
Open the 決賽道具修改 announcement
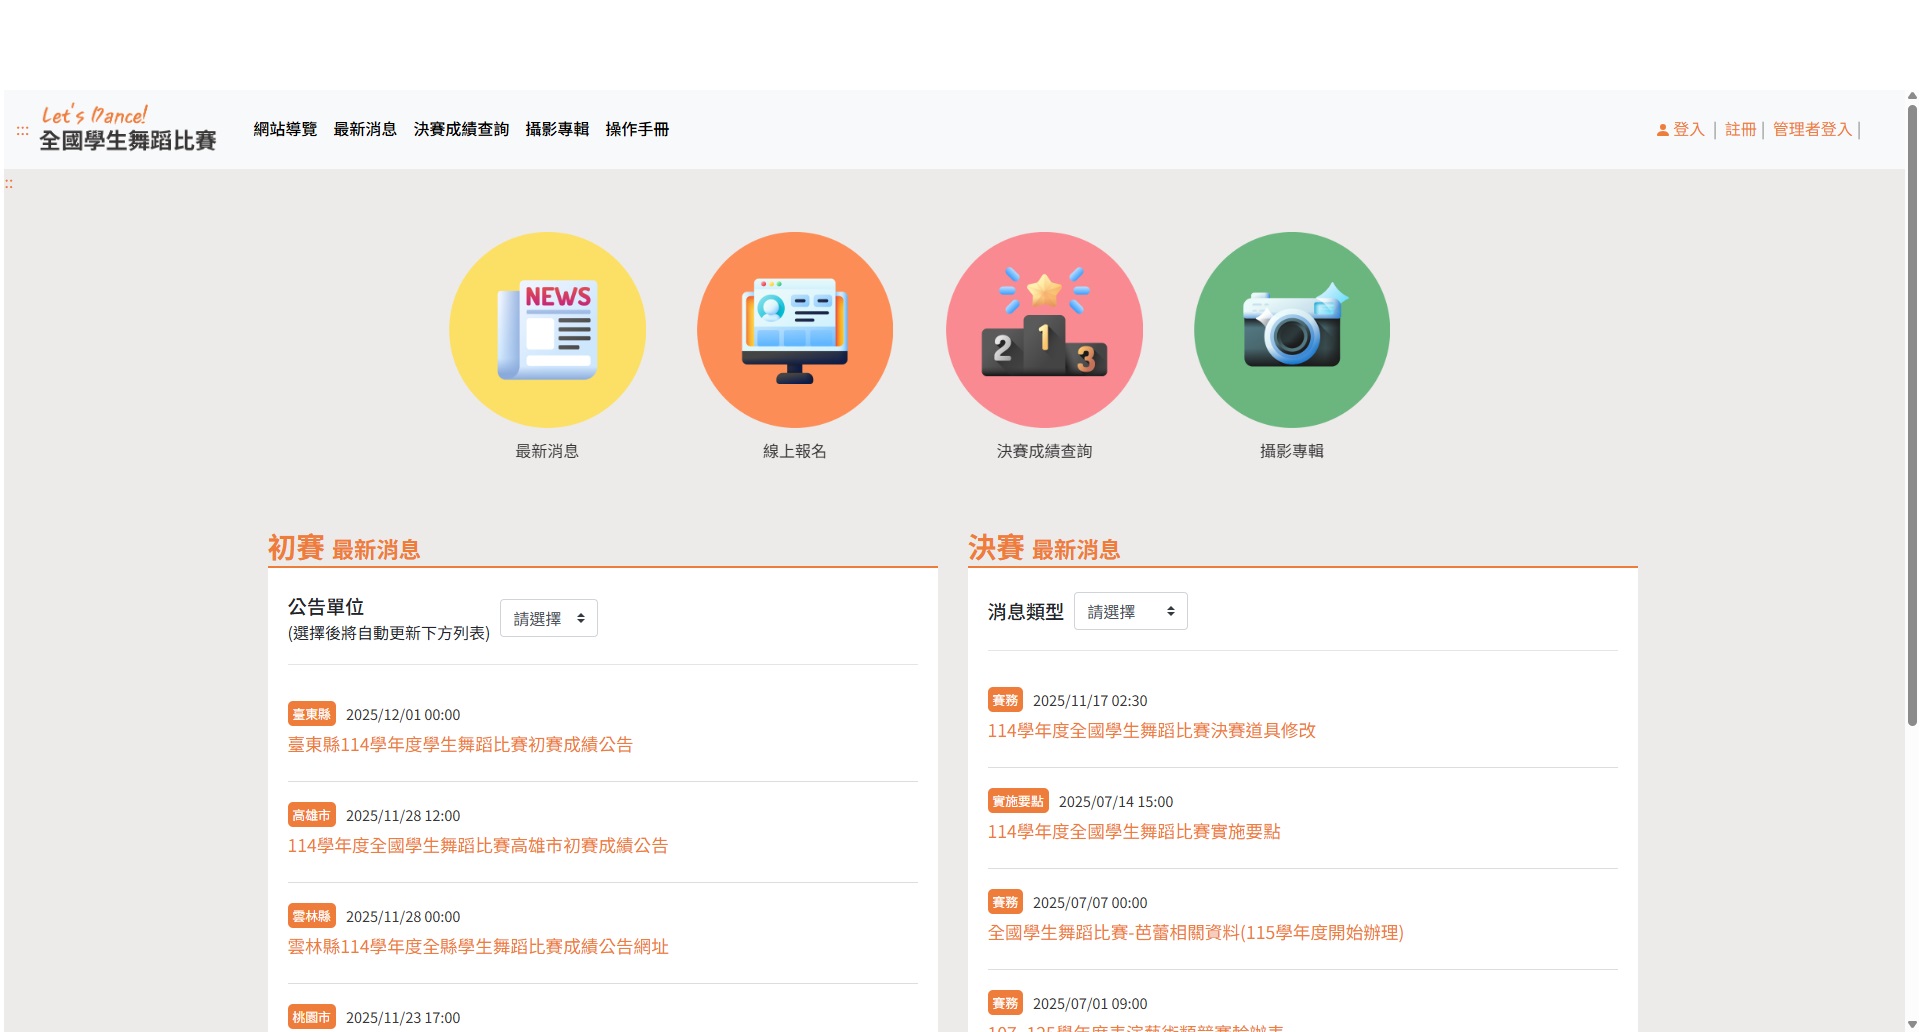pyautogui.click(x=1152, y=731)
